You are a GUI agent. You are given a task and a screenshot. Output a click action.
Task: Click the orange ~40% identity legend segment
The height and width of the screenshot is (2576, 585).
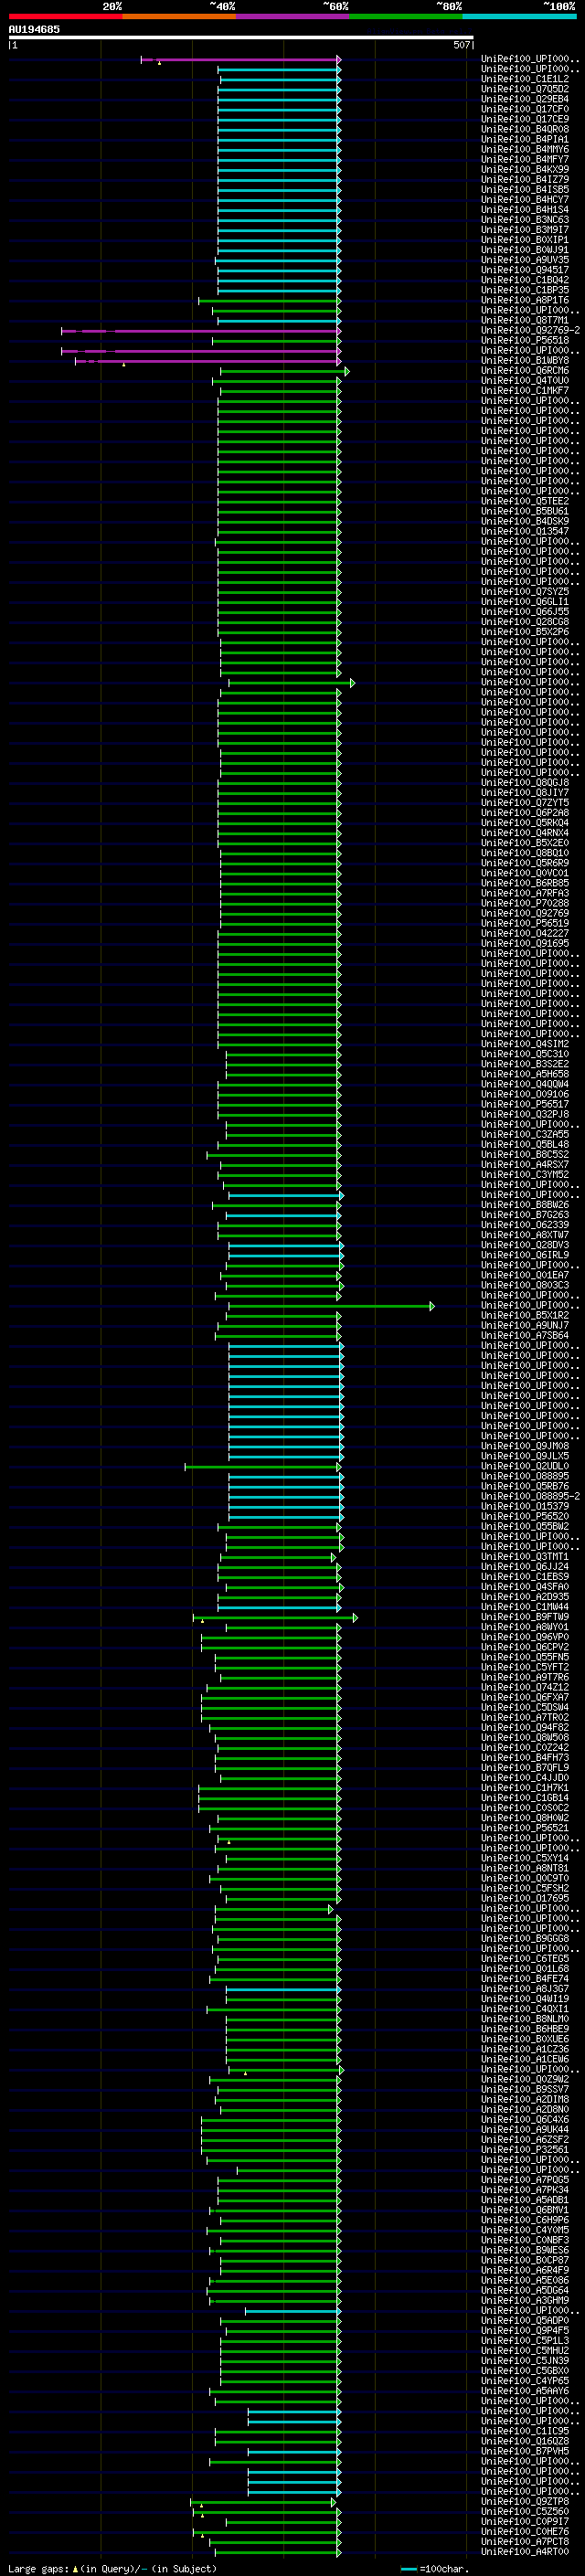(179, 17)
